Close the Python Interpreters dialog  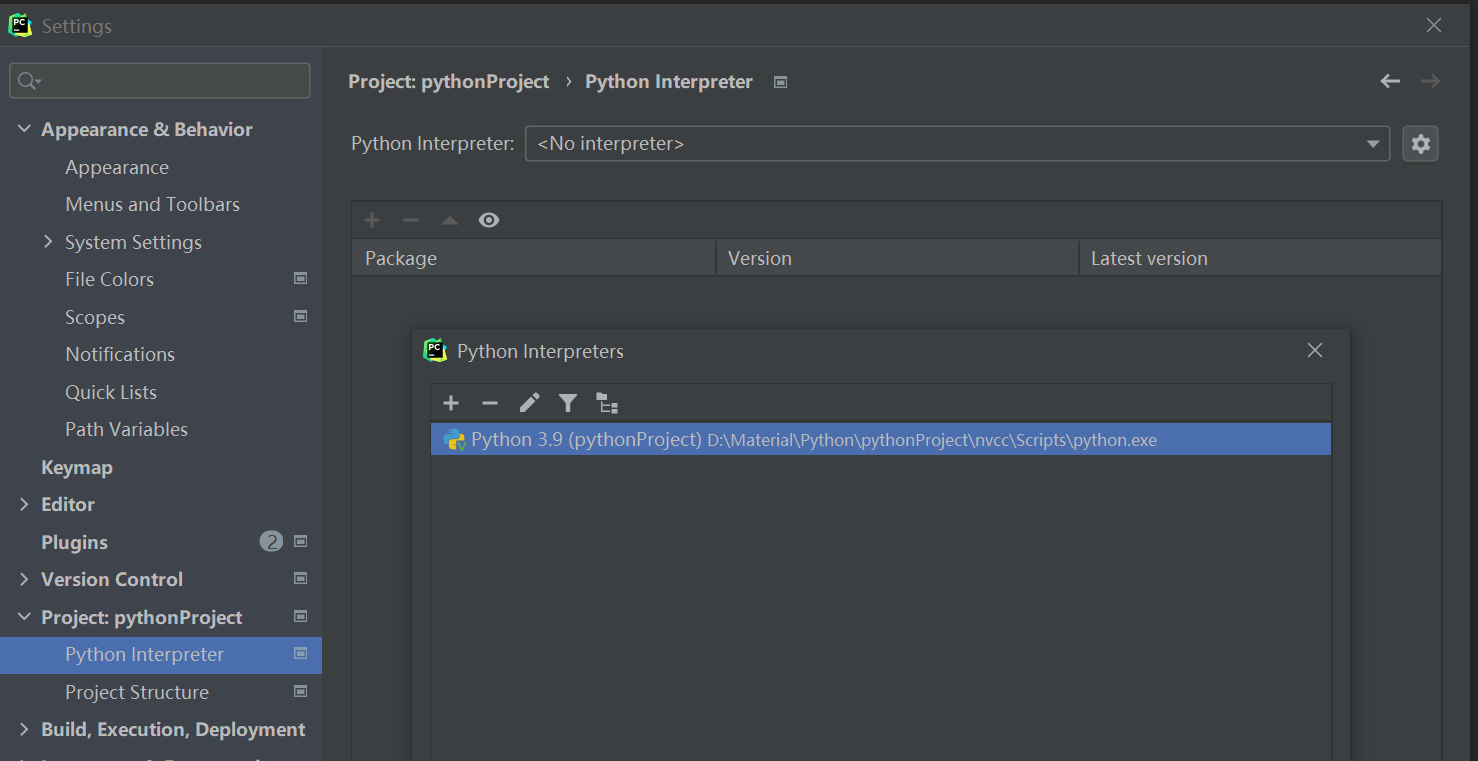(1315, 350)
